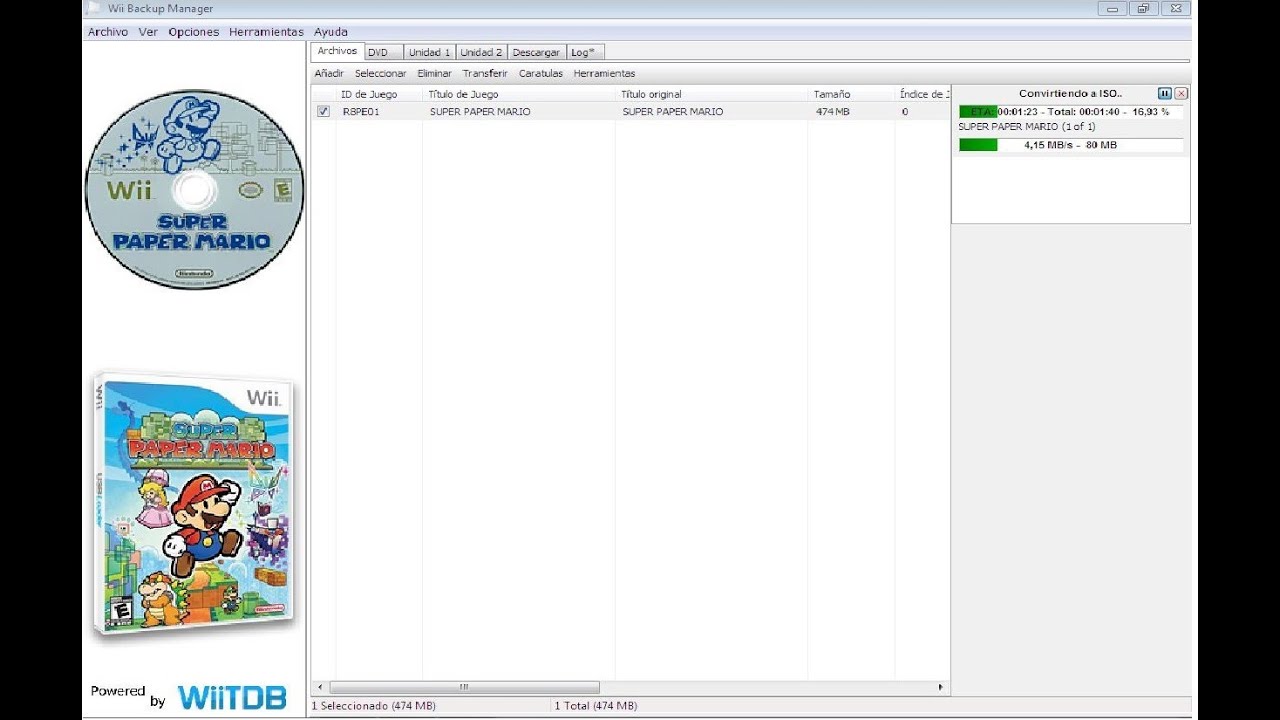Open the Archivo menu
The image size is (1280, 720).
[x=108, y=32]
